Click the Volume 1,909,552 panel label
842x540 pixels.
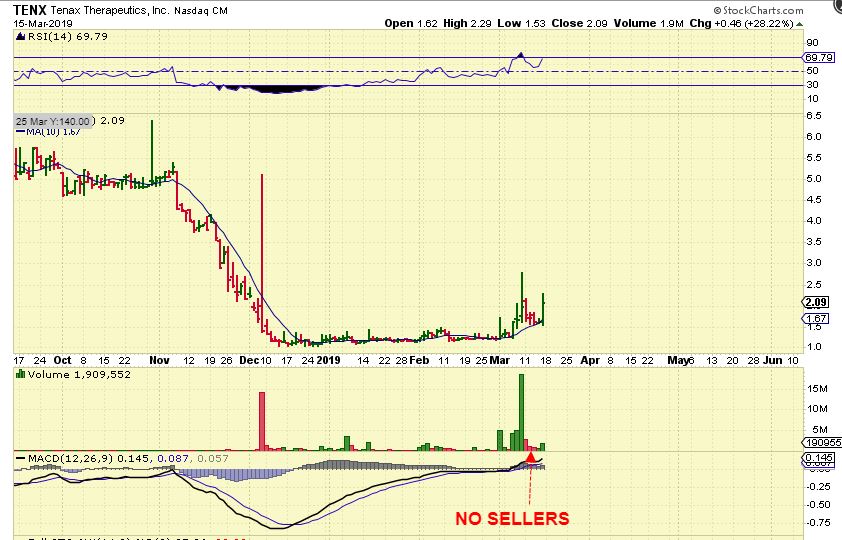coord(79,374)
